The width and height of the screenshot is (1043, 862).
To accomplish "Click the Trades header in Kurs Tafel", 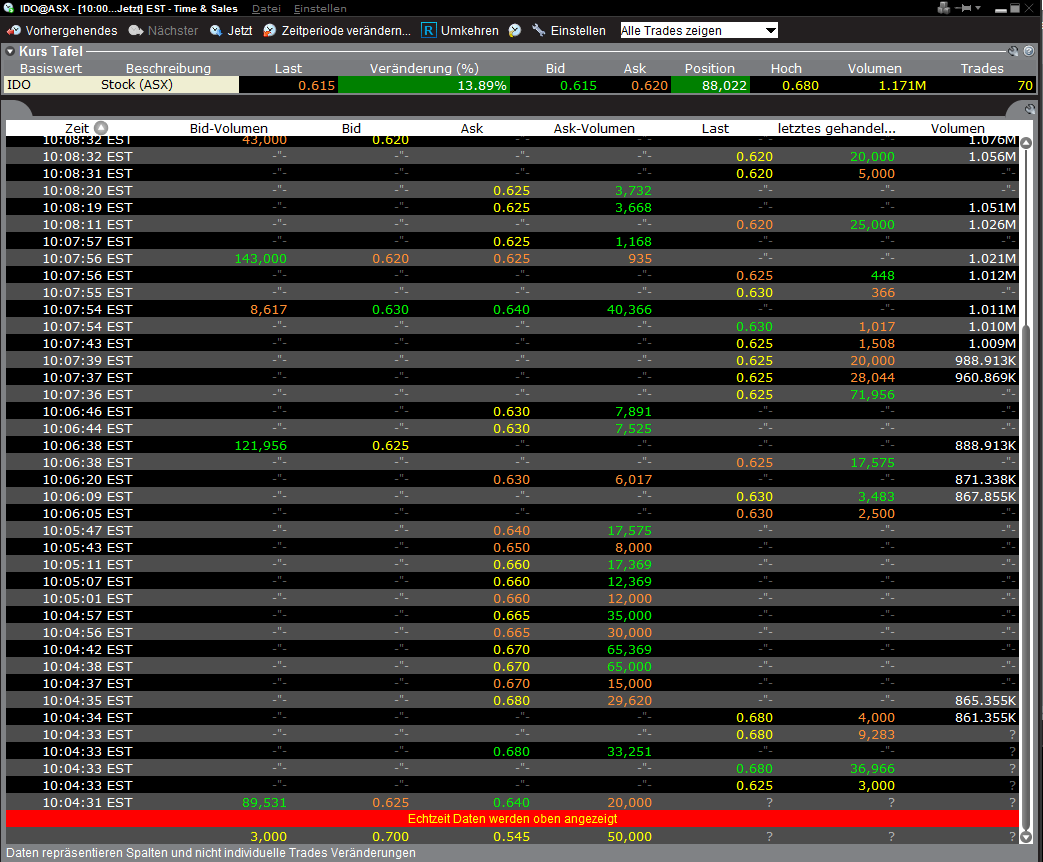I will (982, 69).
